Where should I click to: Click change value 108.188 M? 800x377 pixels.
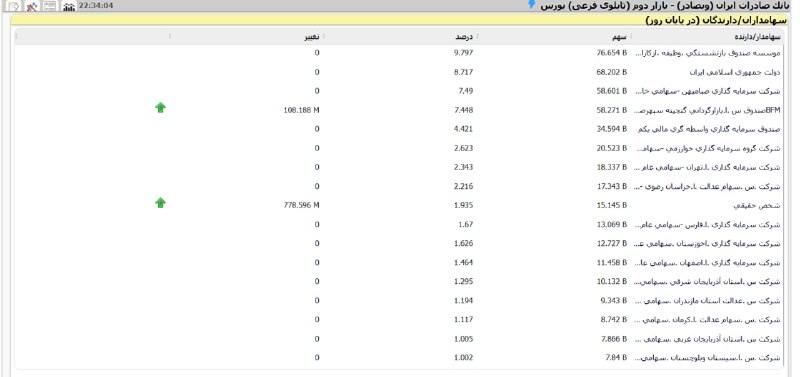[x=302, y=110]
